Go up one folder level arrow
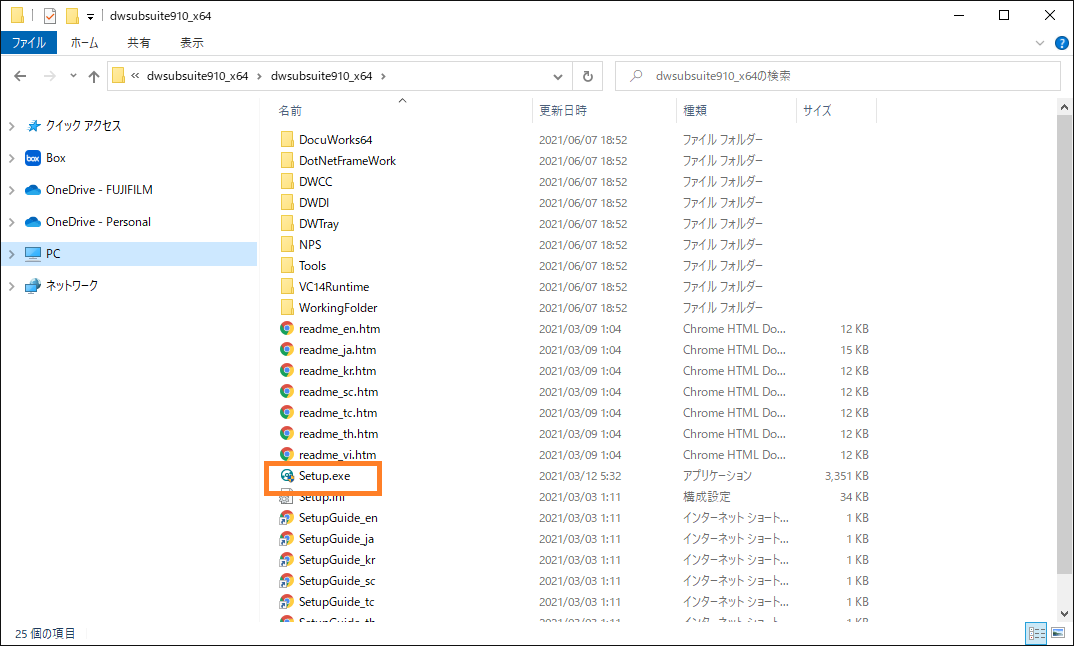Screen dimensions: 1074x646 (94, 77)
